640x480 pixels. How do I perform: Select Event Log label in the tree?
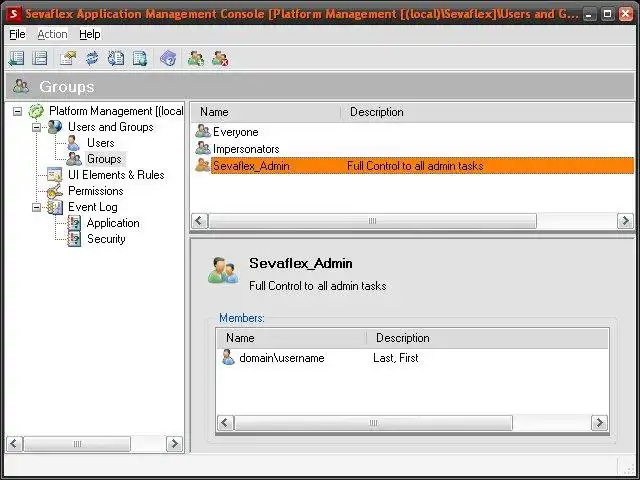tap(93, 207)
